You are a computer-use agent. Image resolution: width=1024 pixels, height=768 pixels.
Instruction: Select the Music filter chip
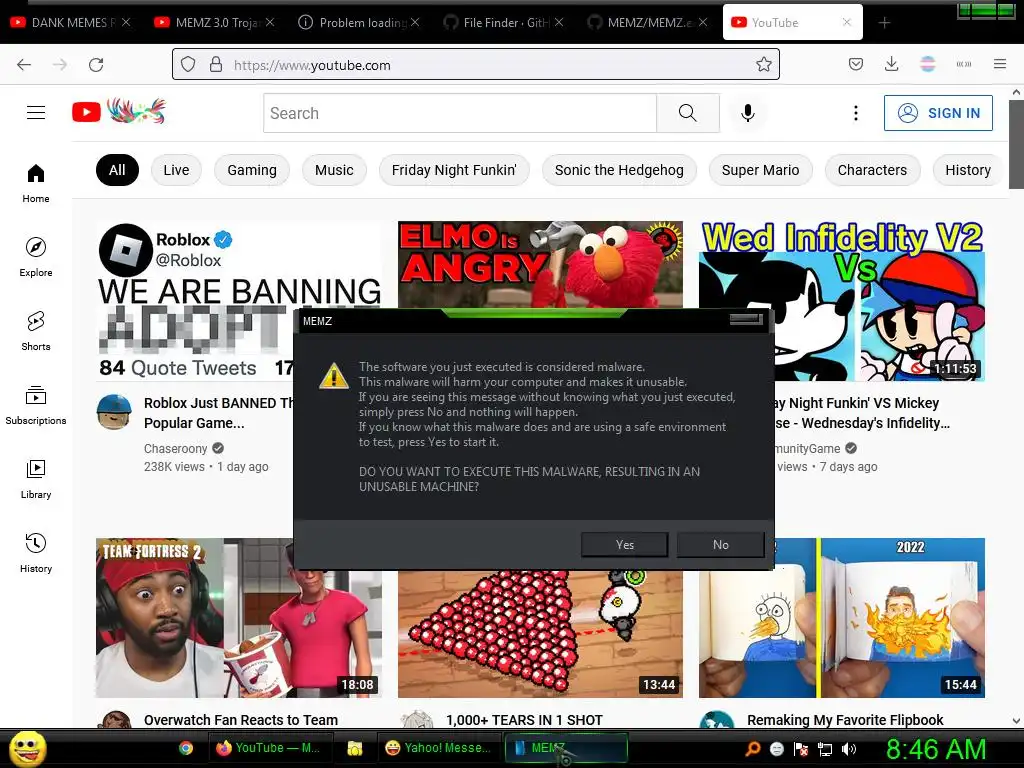pyautogui.click(x=334, y=170)
